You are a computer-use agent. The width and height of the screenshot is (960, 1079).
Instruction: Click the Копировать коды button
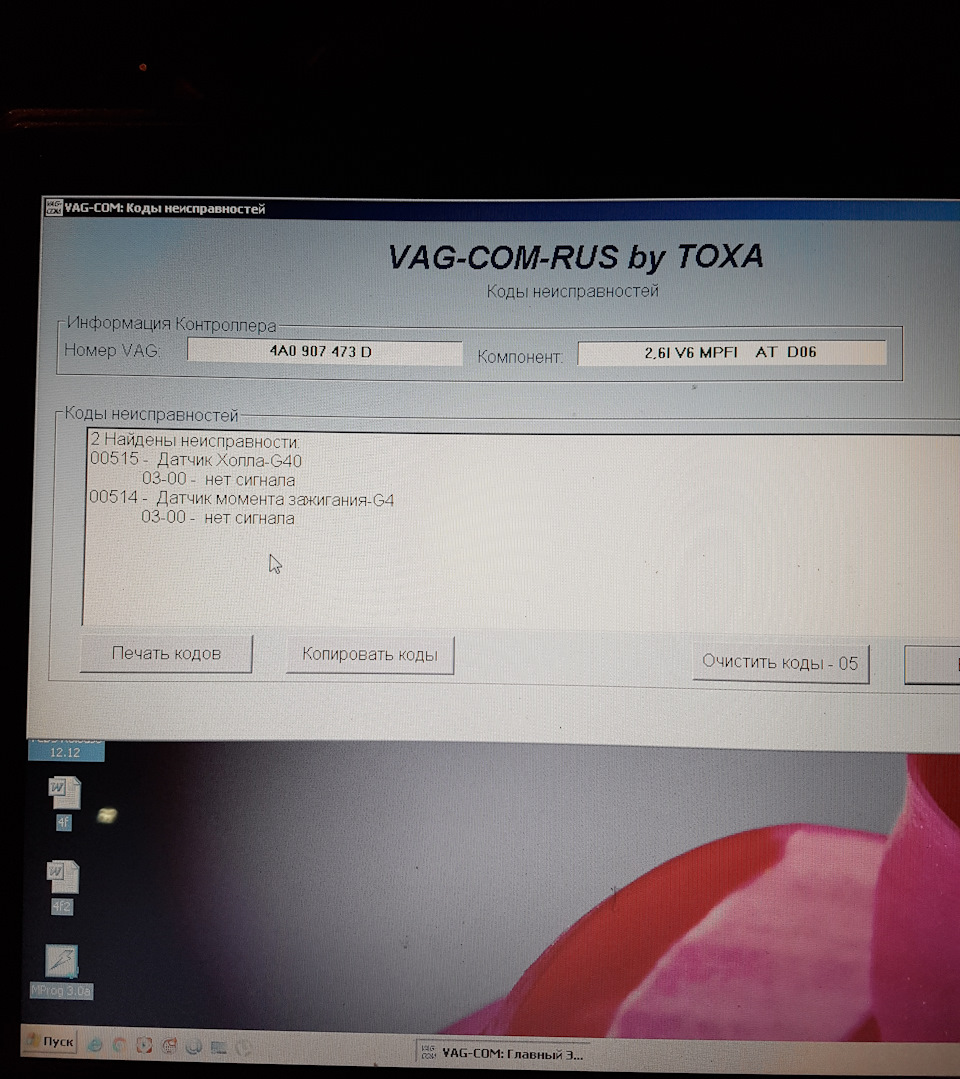370,654
